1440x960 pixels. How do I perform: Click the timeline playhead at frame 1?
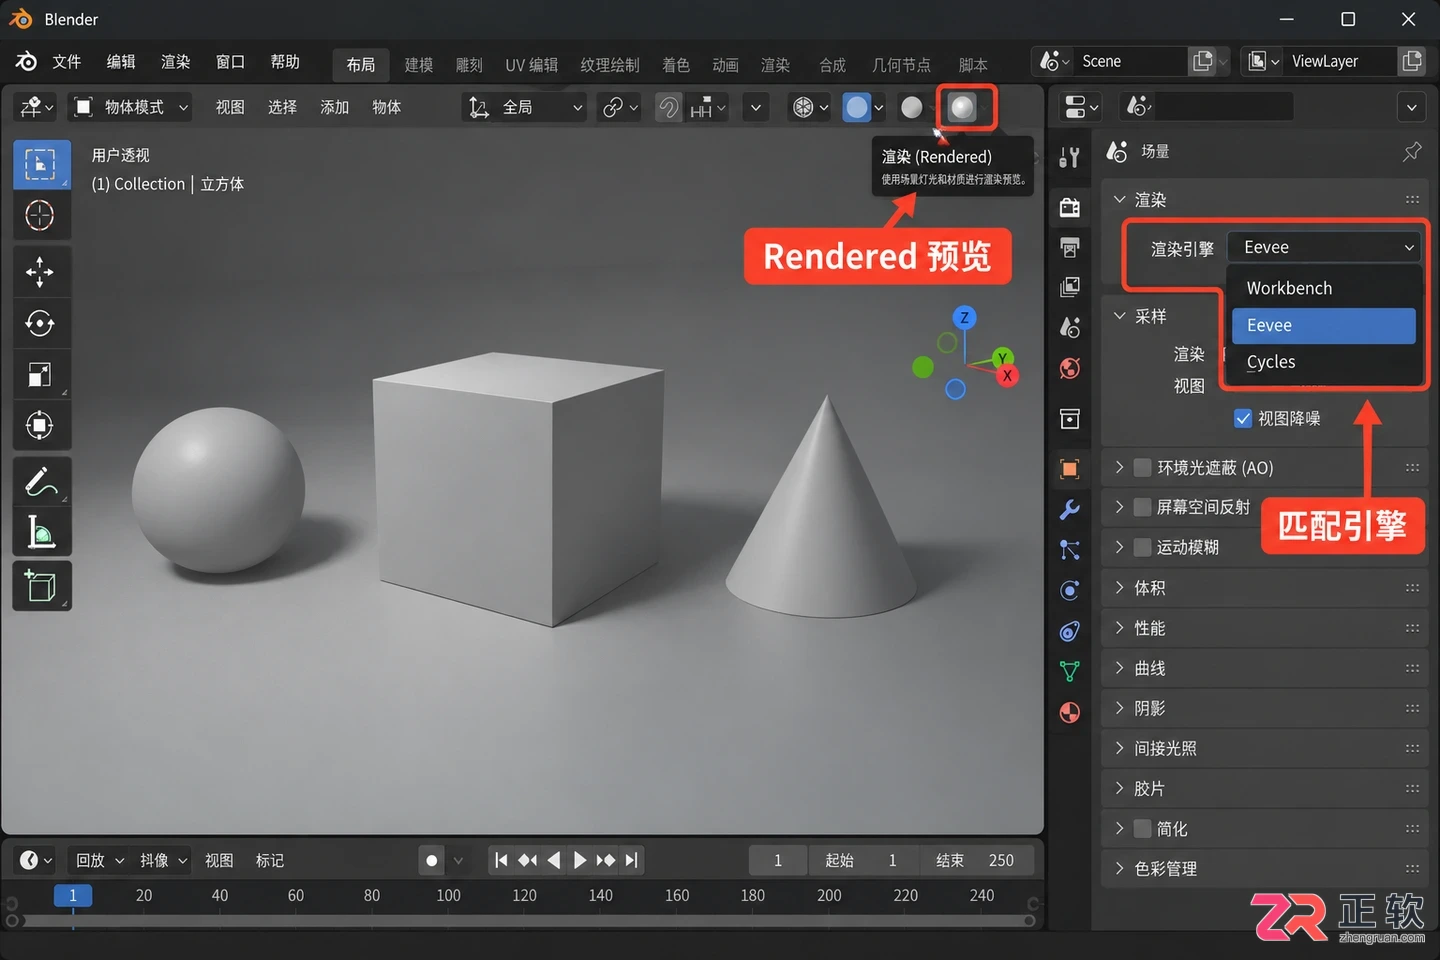click(x=73, y=895)
